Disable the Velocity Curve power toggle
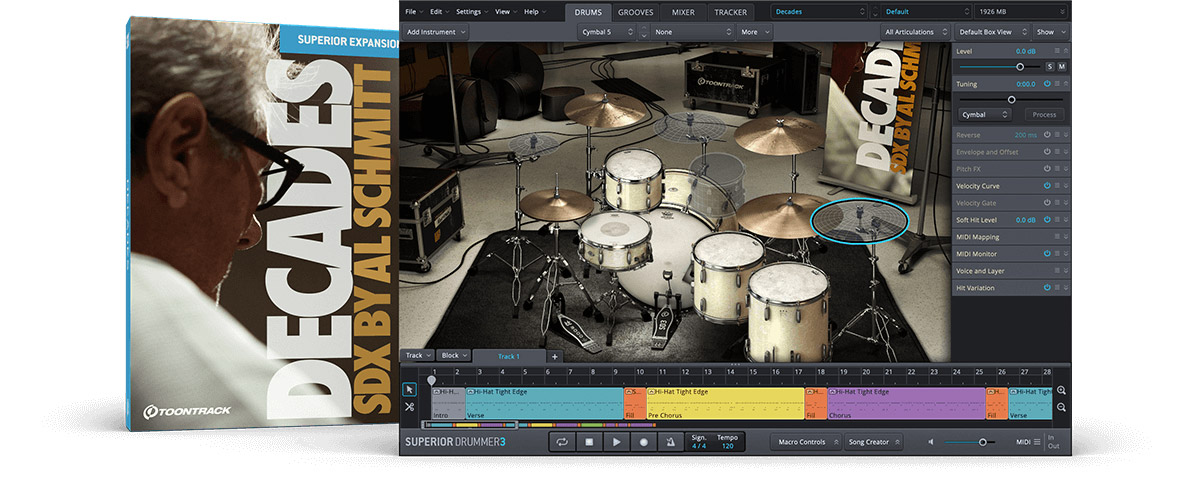 tap(1047, 186)
